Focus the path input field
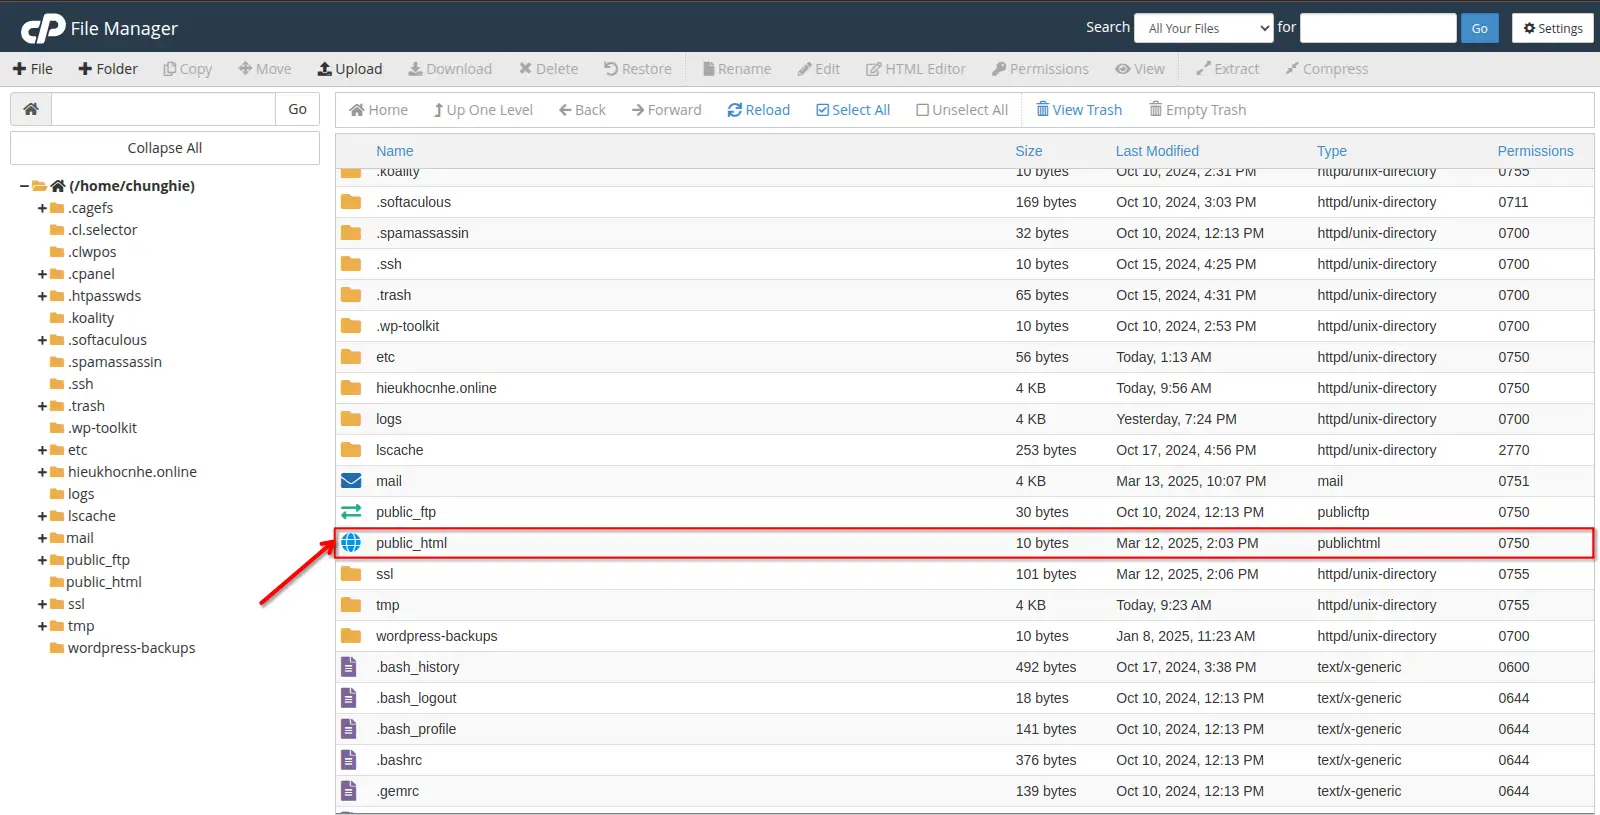This screenshot has width=1600, height=815. tap(163, 109)
